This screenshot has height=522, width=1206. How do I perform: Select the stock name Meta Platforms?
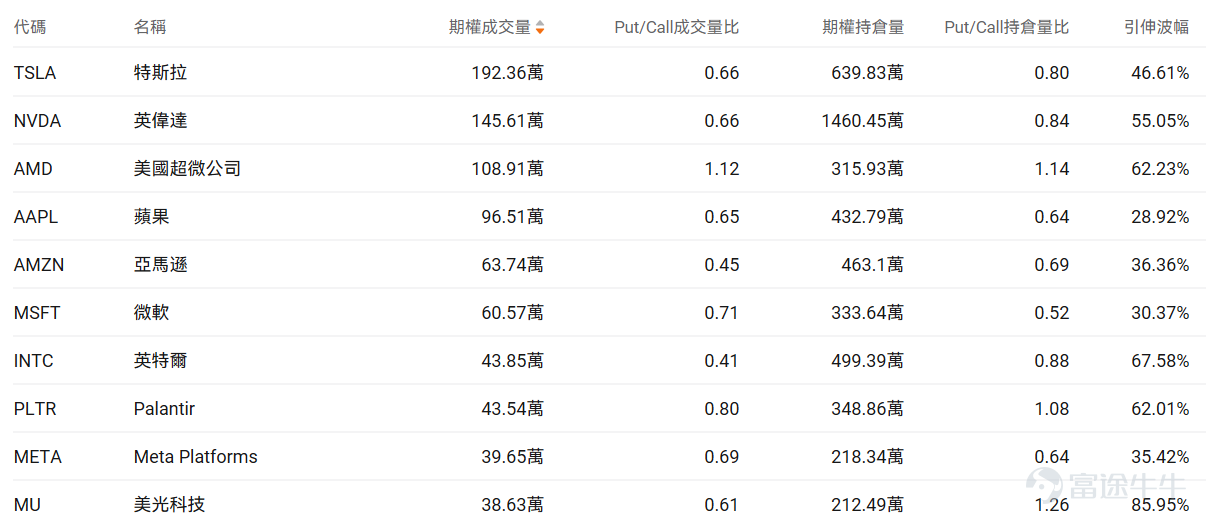pyautogui.click(x=196, y=457)
